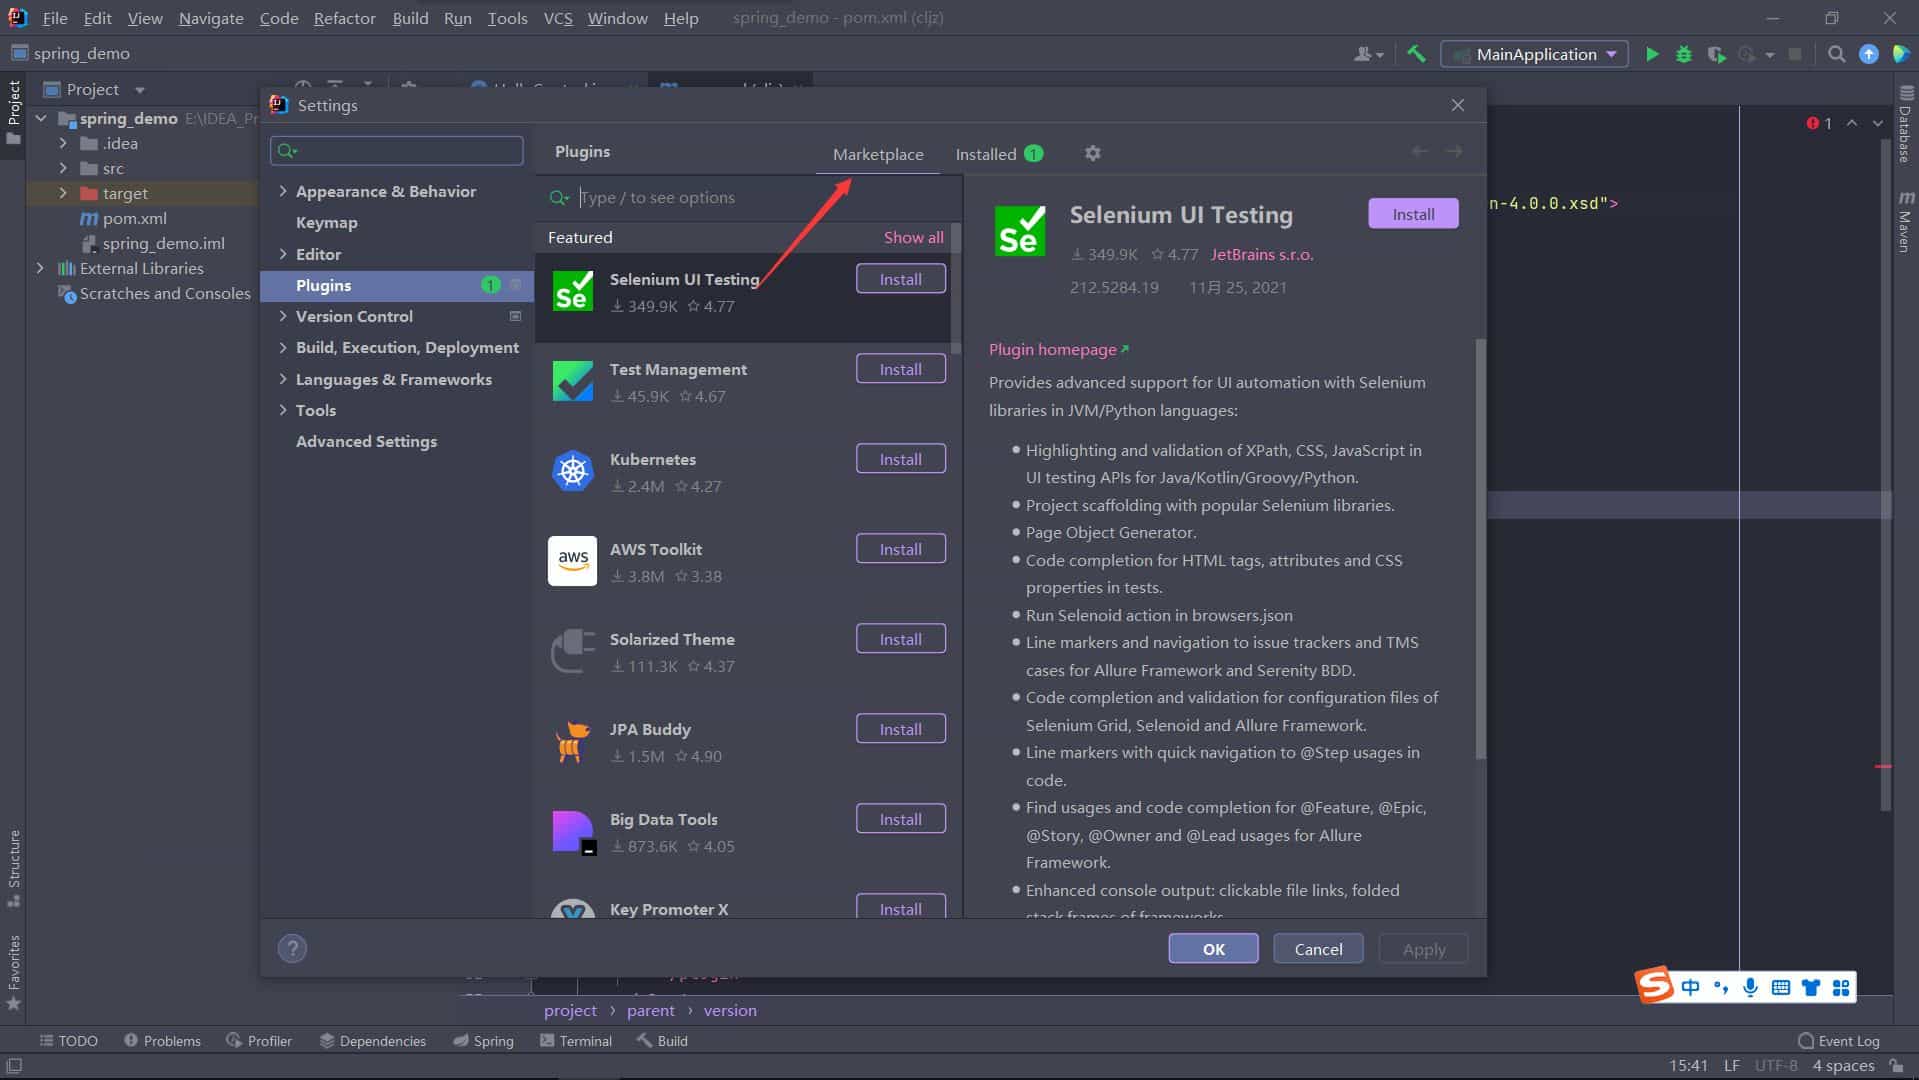Expand External Libraries in project tree
Screen dimensions: 1919x1080
click(40, 268)
